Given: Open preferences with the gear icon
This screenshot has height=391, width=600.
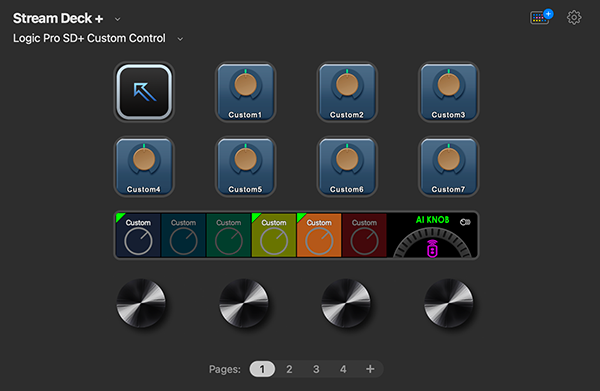Looking at the screenshot, I should click(574, 17).
